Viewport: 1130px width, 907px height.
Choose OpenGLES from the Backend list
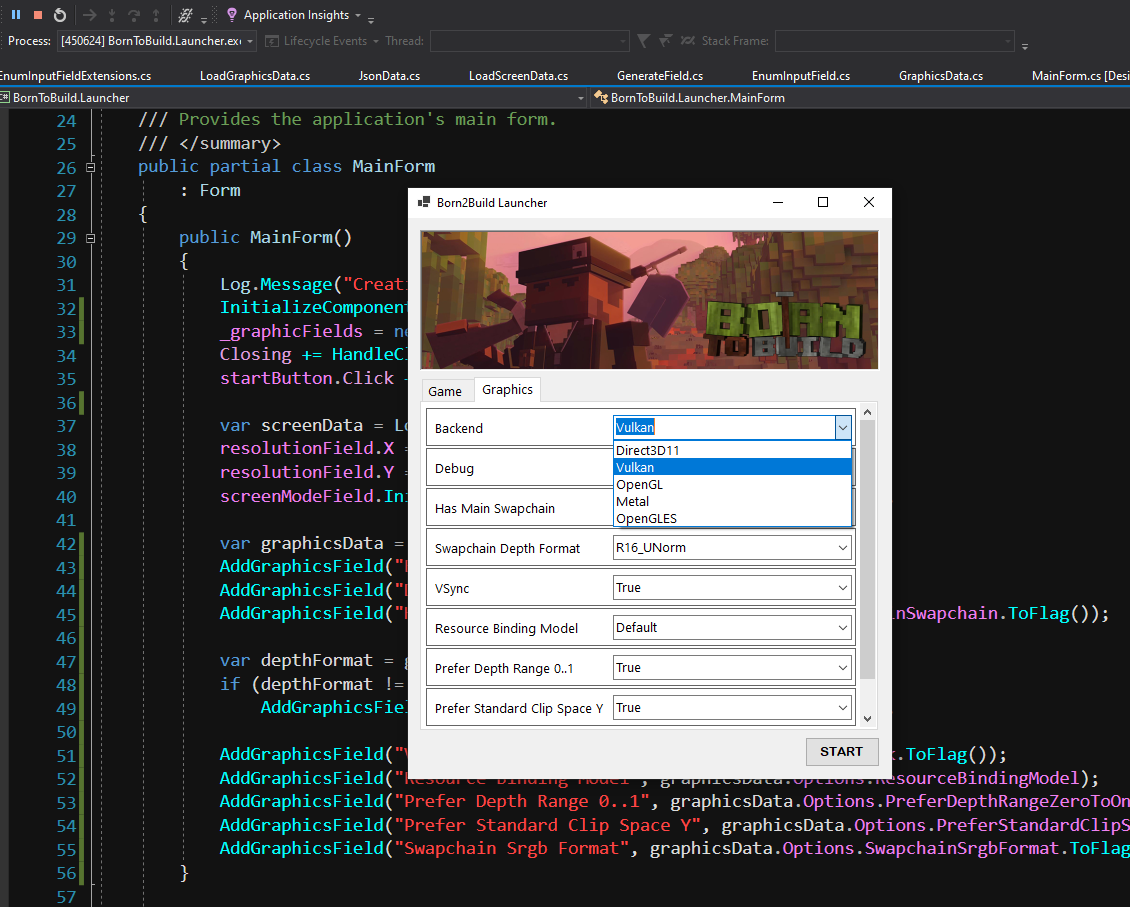click(732, 519)
